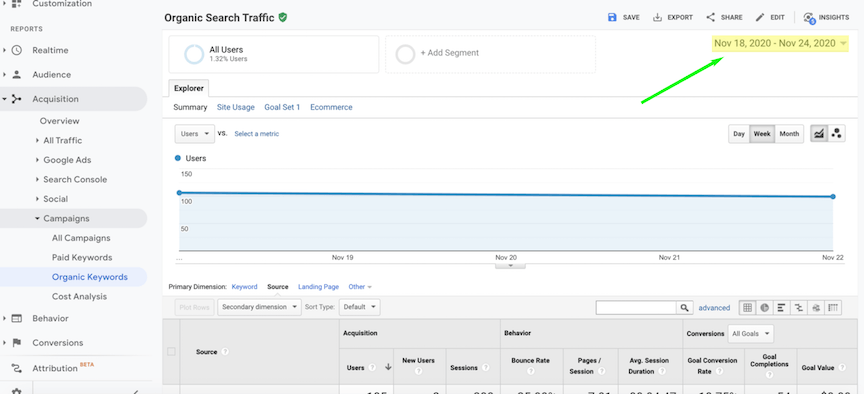Open Cost Analysis report
Screen dimensions: 864x394
coord(79,296)
